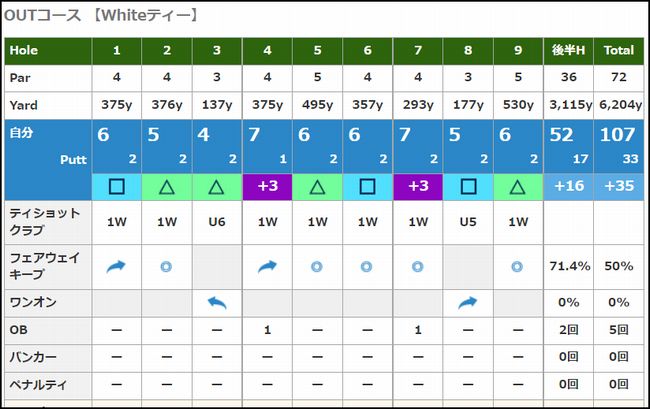Click the fairway-keep circle icon for hole 7
Viewport: 650px width, 409px height.
[418, 266]
